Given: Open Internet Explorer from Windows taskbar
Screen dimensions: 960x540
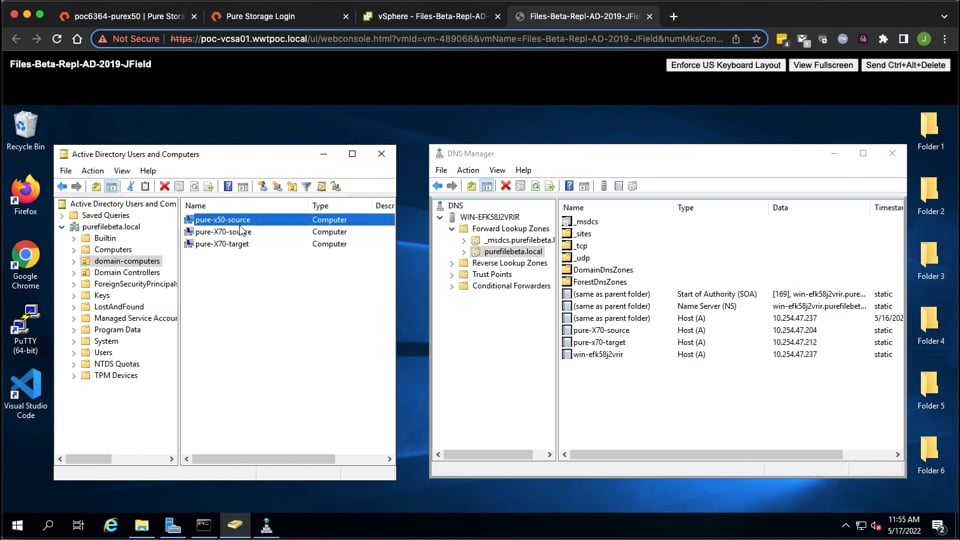Looking at the screenshot, I should [110, 525].
